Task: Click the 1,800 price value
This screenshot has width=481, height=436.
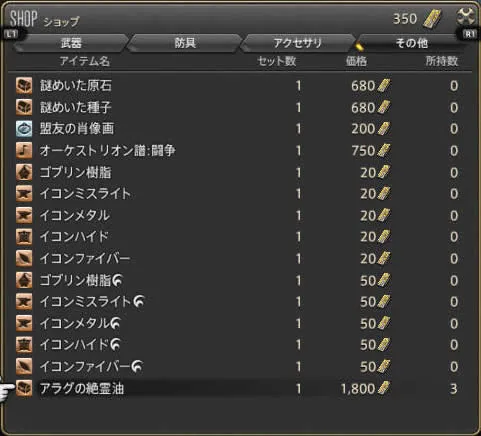Action: tap(358, 389)
